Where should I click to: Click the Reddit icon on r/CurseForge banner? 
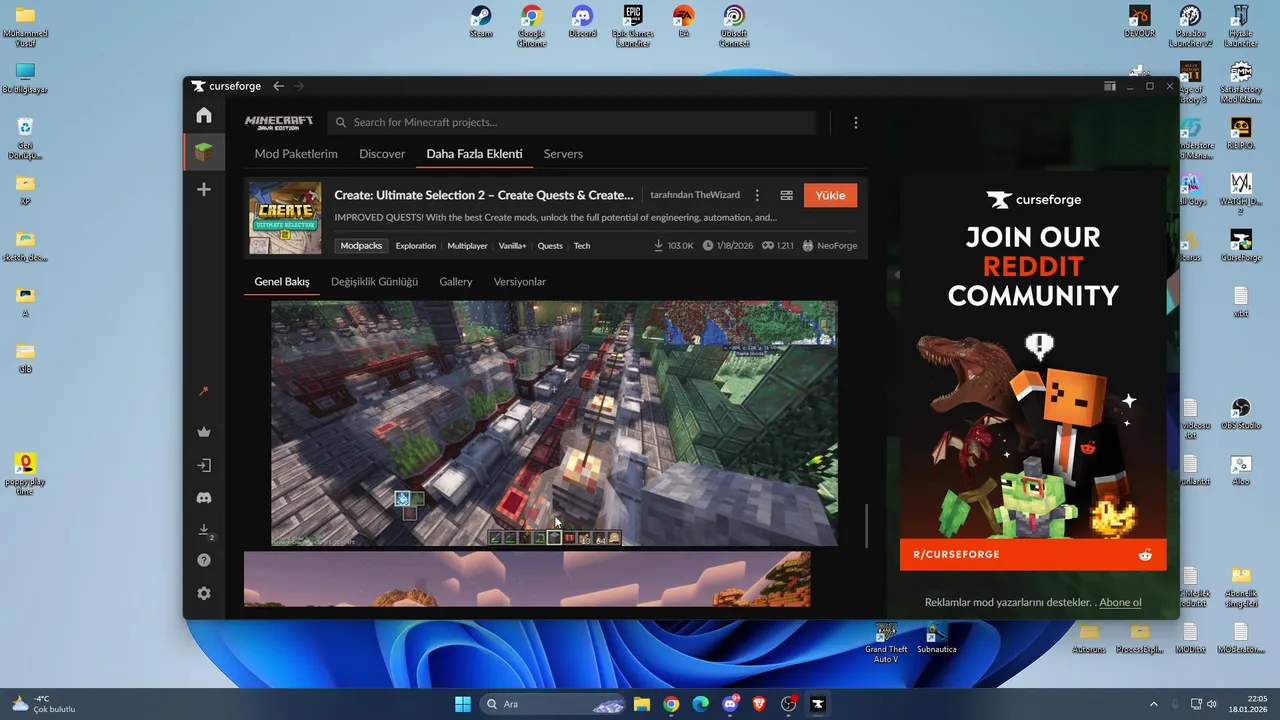[1145, 554]
